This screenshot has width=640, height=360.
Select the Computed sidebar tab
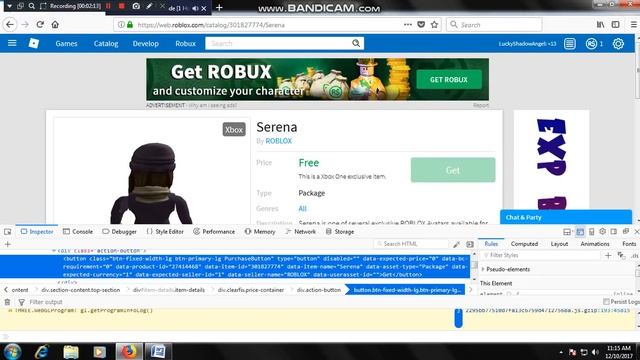(524, 244)
